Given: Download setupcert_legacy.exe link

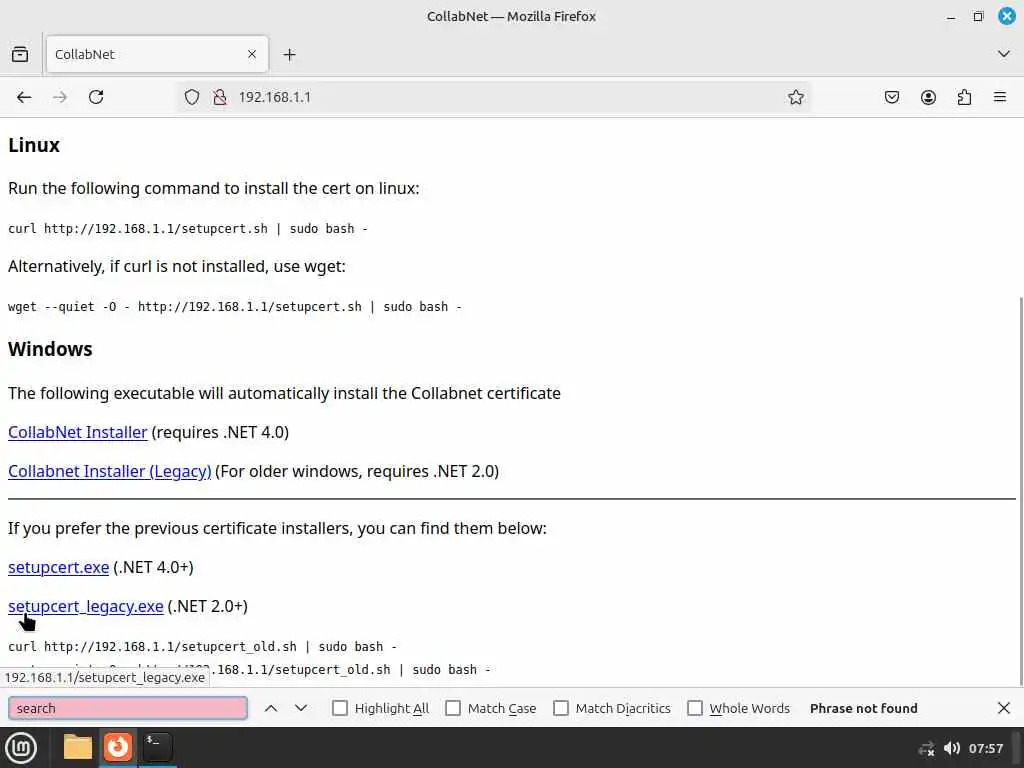Looking at the screenshot, I should [86, 607].
